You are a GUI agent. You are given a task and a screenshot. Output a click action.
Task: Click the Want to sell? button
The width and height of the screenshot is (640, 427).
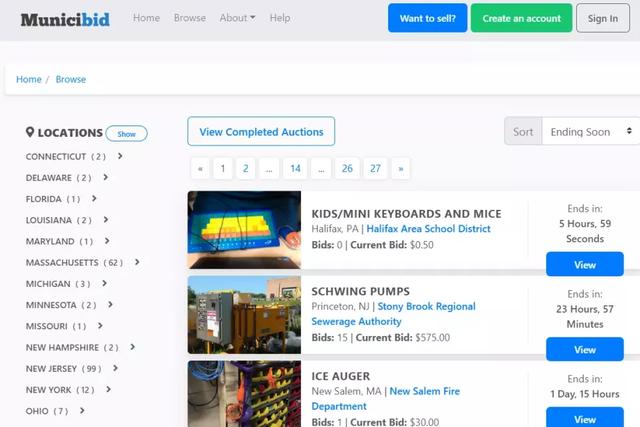tap(427, 18)
